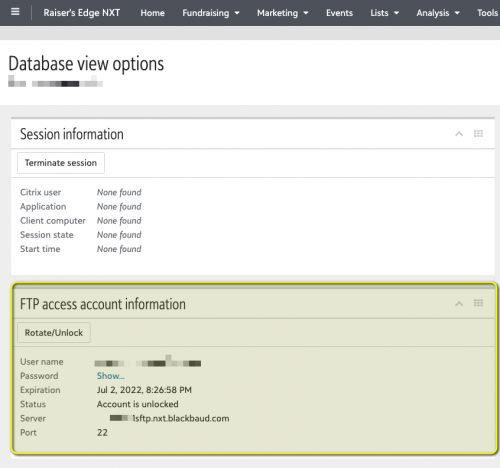Select the port value 22
This screenshot has height=468, width=500.
click(102, 433)
